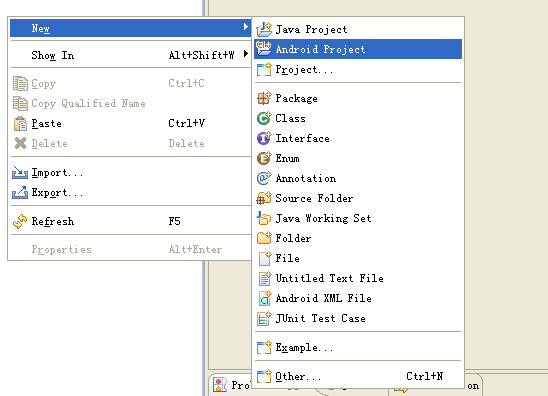
Task: Choose Export... from the context menu
Action: pos(131,193)
